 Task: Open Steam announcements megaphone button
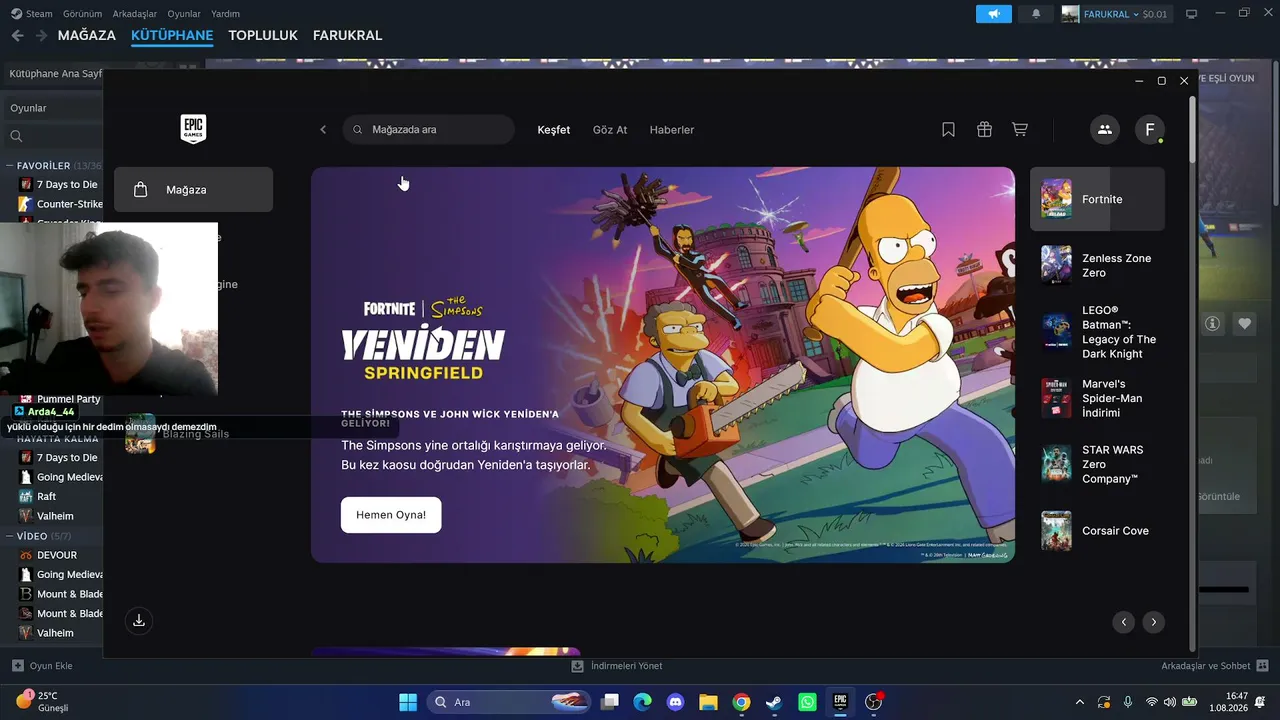tap(994, 14)
